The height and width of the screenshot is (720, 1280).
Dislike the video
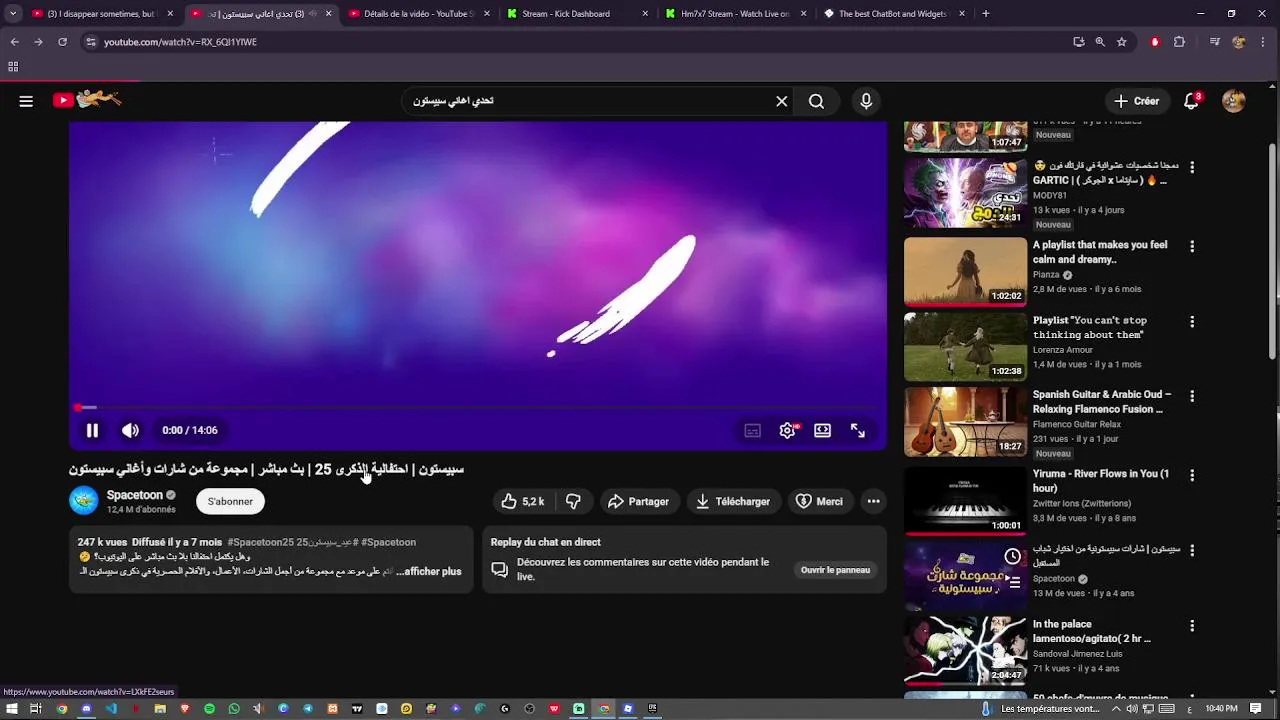point(573,501)
